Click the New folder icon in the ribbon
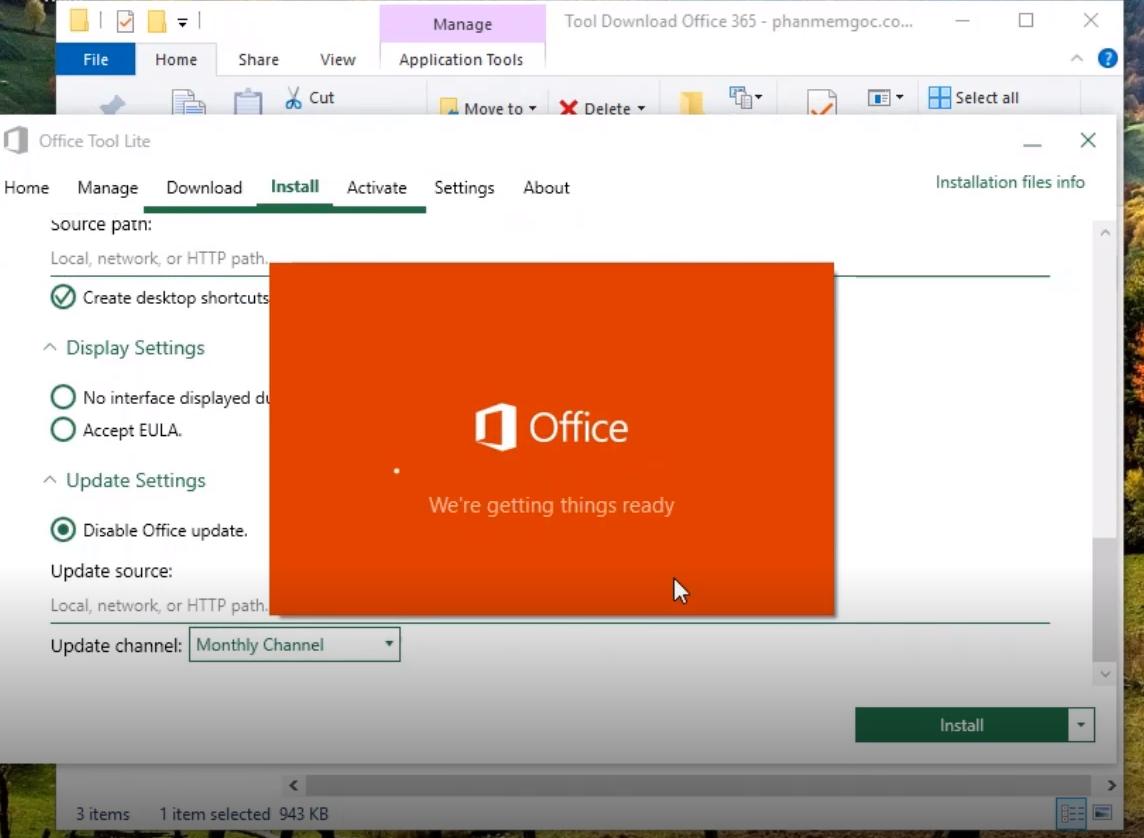1144x838 pixels. point(690,102)
